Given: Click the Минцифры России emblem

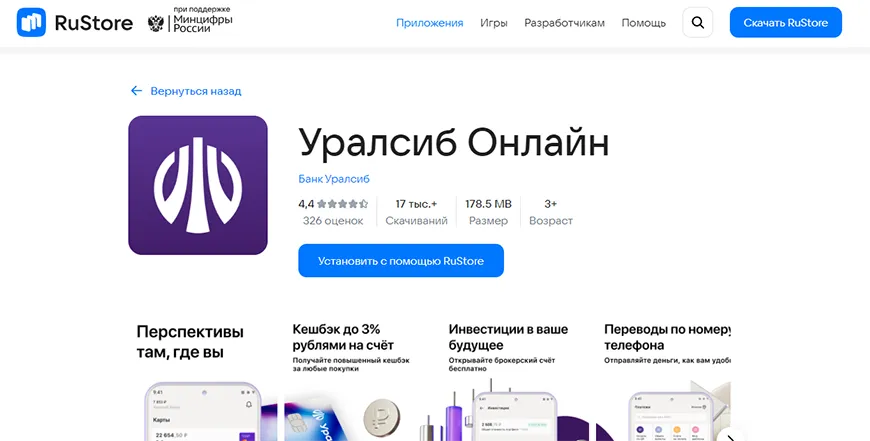Looking at the screenshot, I should pos(156,23).
